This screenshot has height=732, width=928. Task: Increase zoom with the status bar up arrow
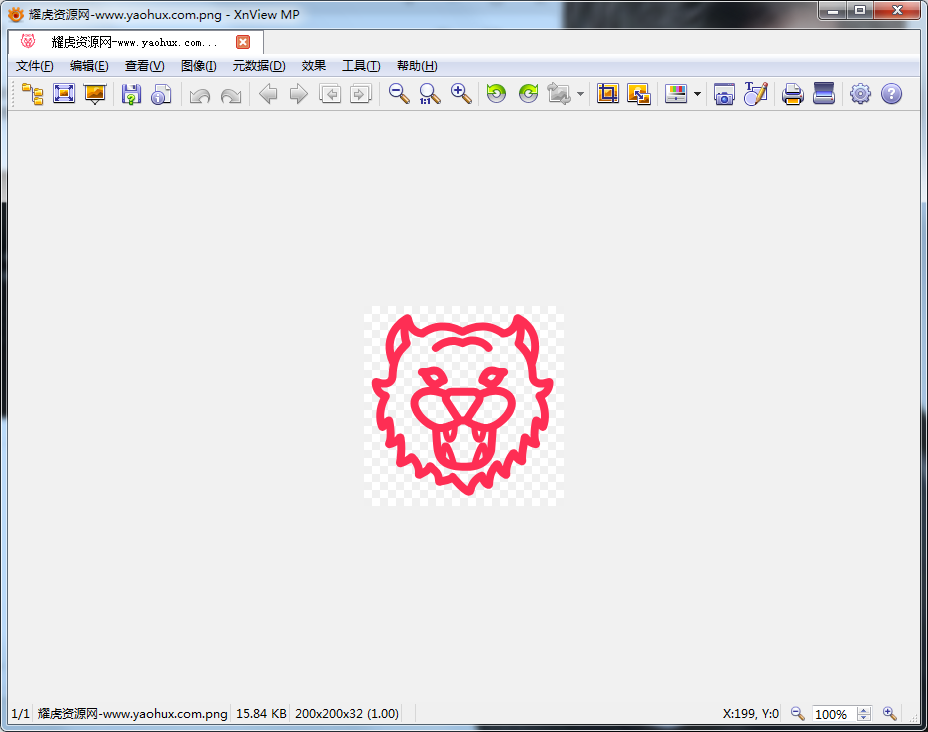click(864, 710)
